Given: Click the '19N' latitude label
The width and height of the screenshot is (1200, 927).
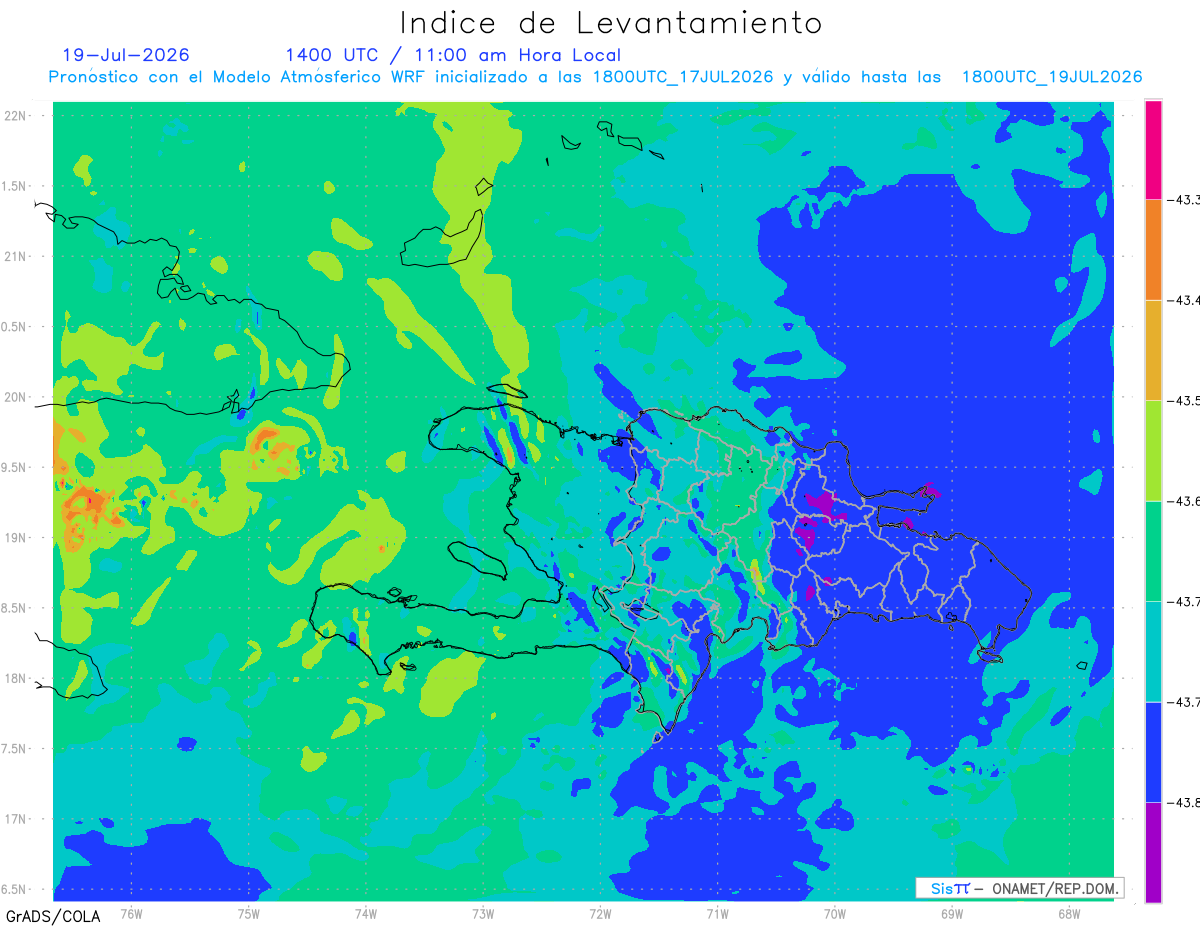Looking at the screenshot, I should click(16, 538).
